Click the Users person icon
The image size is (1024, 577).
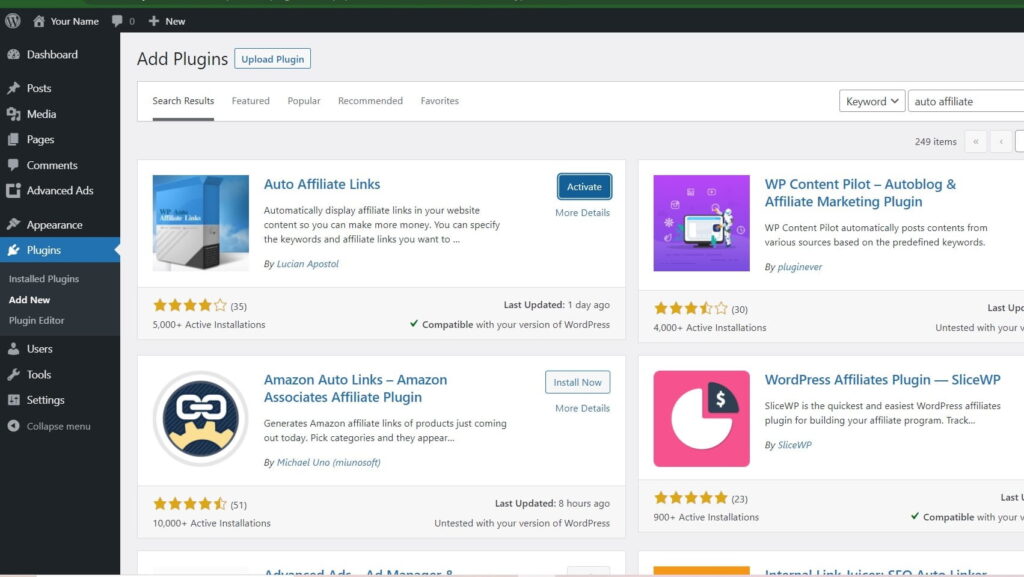tap(14, 349)
